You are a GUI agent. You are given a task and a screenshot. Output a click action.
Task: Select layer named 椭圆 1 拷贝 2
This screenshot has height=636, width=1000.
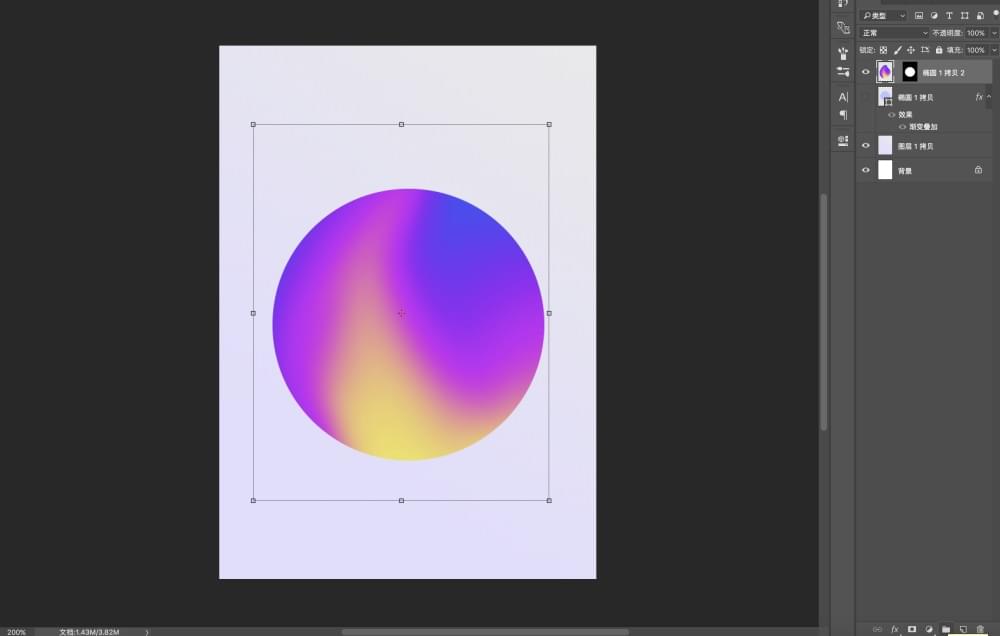pyautogui.click(x=943, y=73)
